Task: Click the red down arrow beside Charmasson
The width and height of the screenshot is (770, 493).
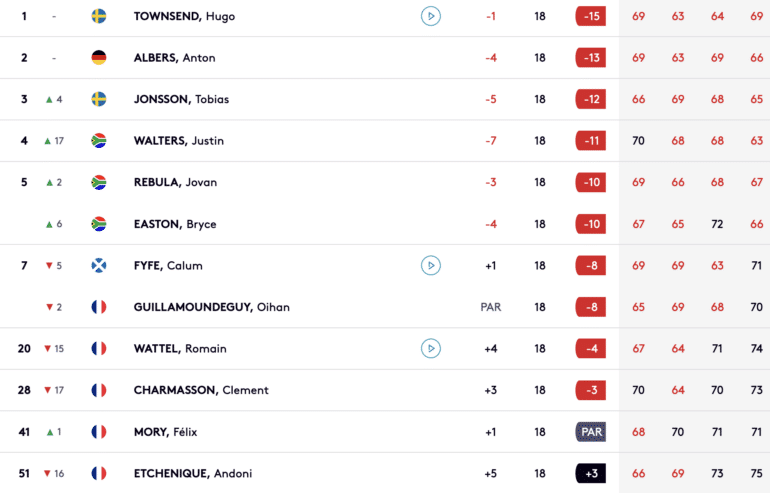Action: coord(48,390)
